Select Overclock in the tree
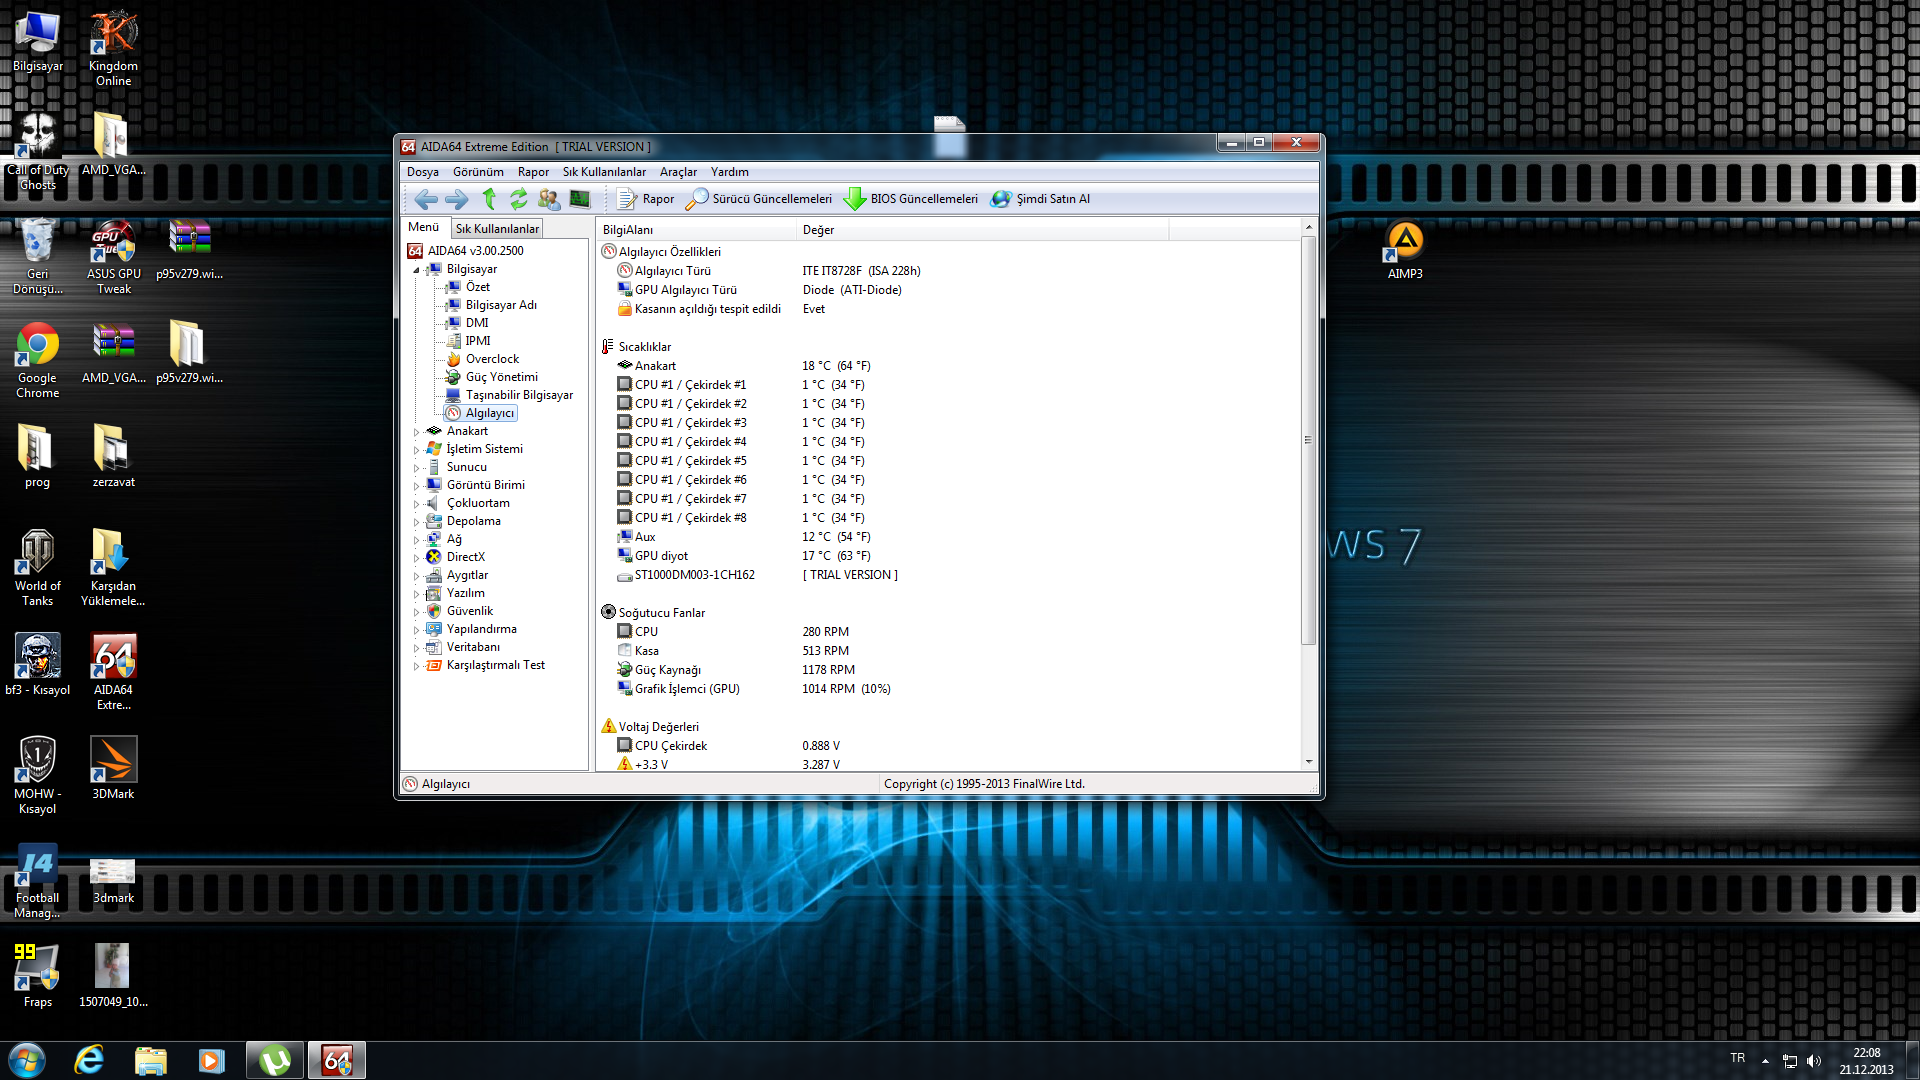This screenshot has width=1920, height=1080. pyautogui.click(x=492, y=359)
